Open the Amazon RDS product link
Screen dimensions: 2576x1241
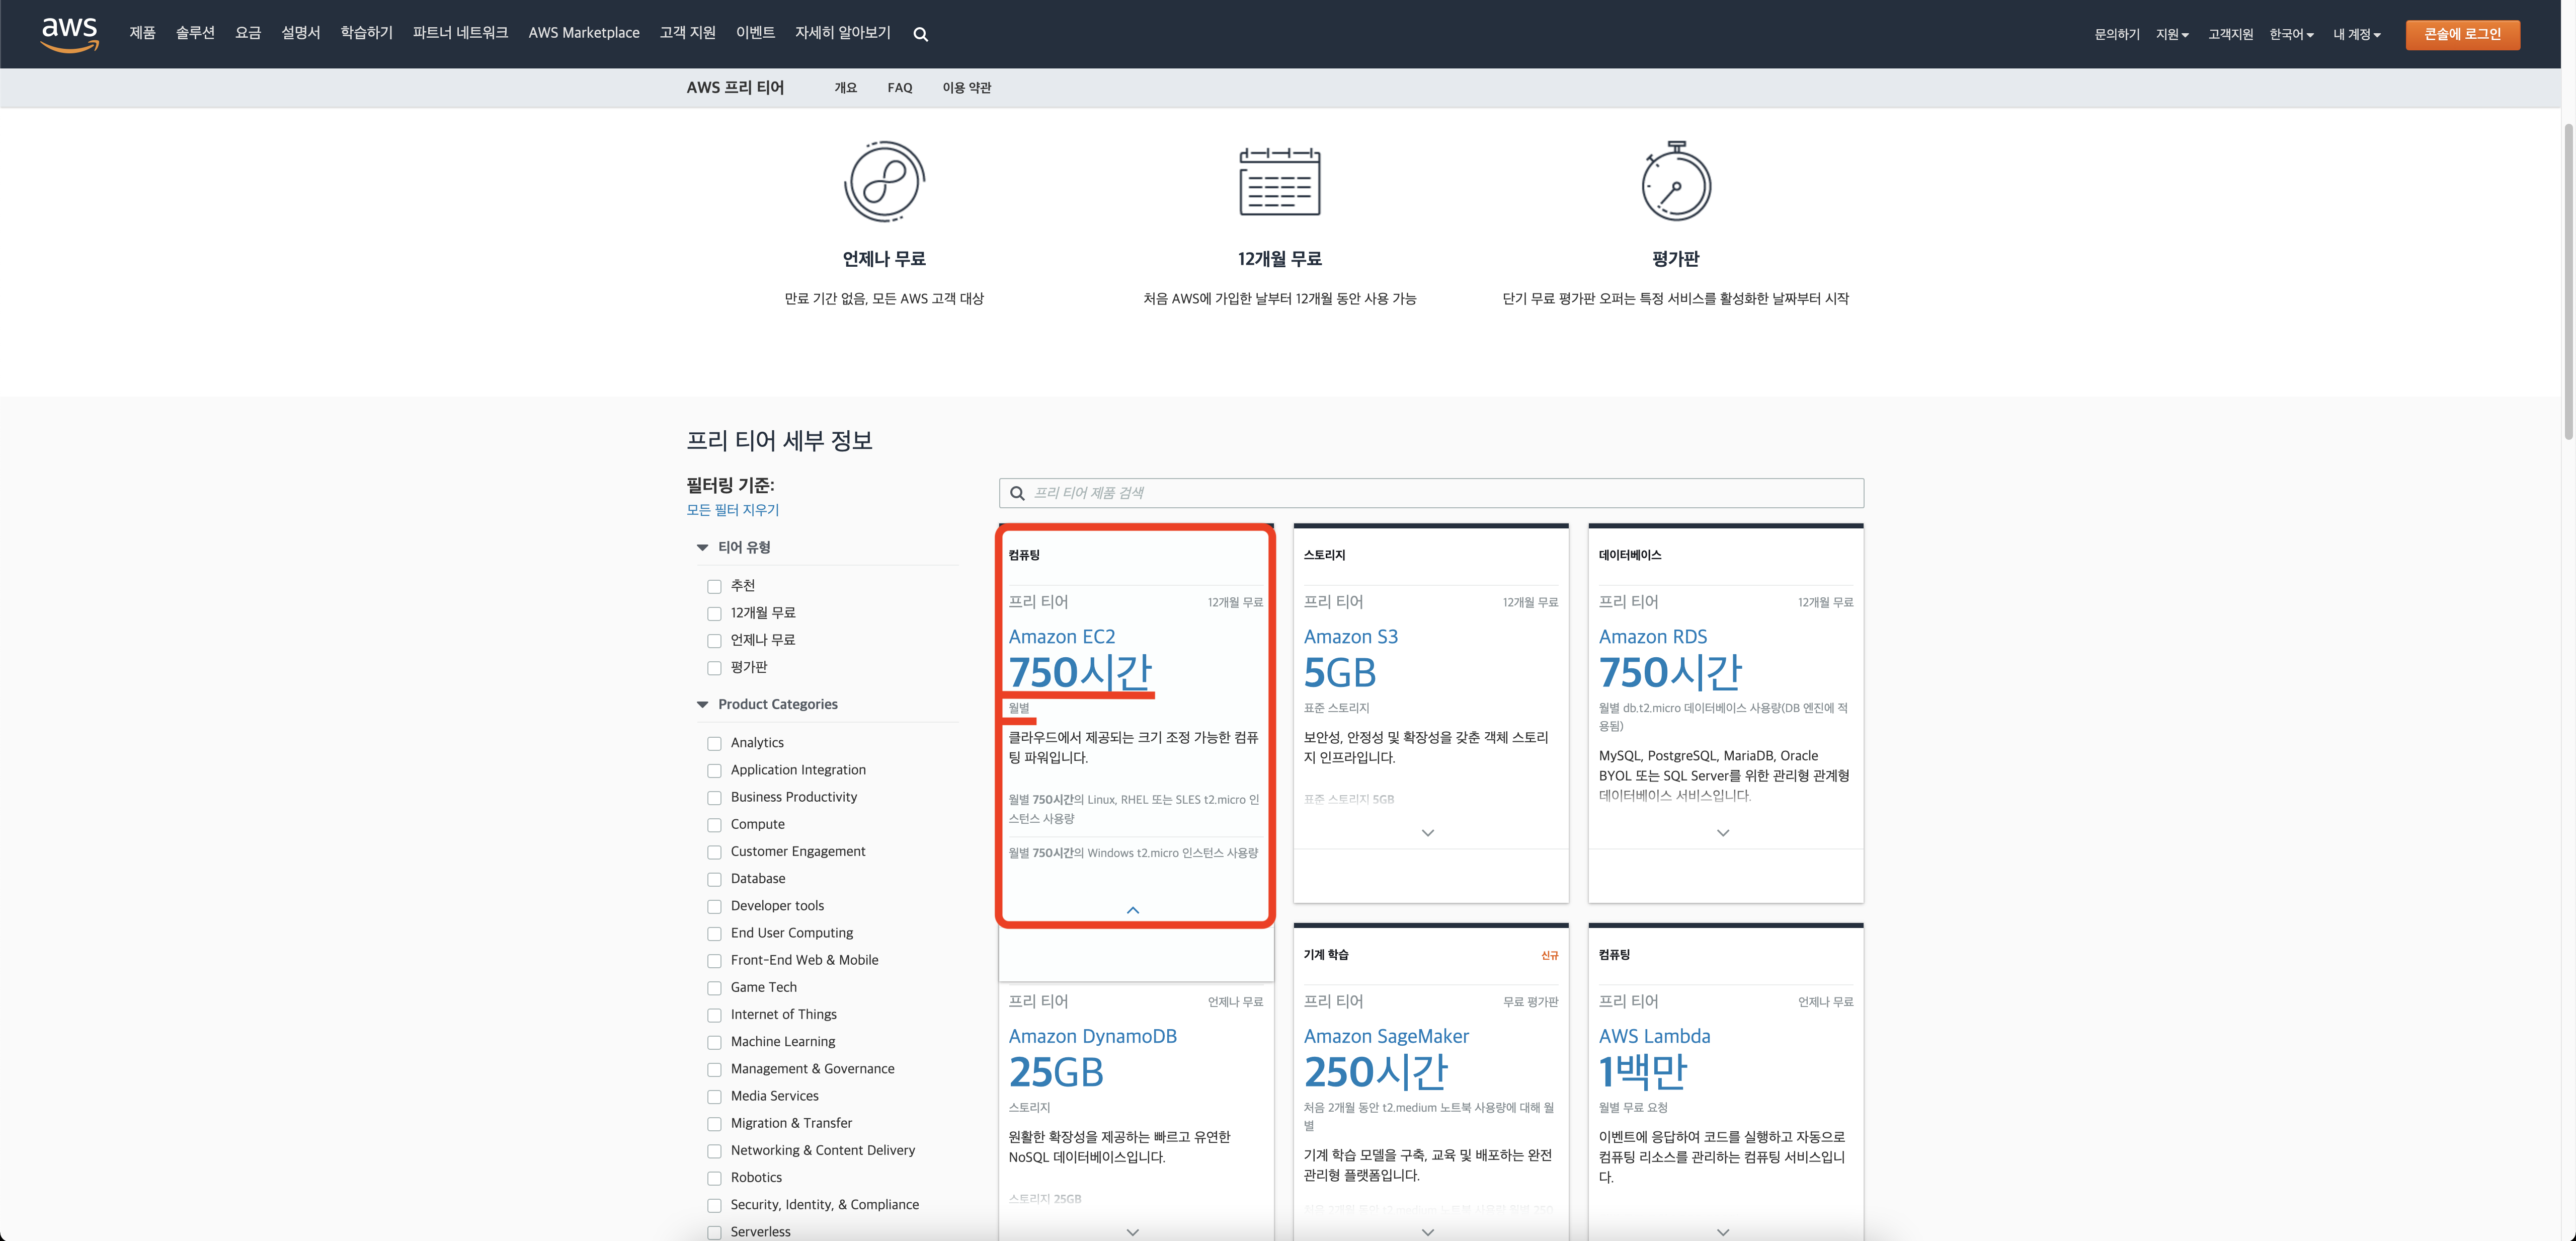coord(1652,637)
